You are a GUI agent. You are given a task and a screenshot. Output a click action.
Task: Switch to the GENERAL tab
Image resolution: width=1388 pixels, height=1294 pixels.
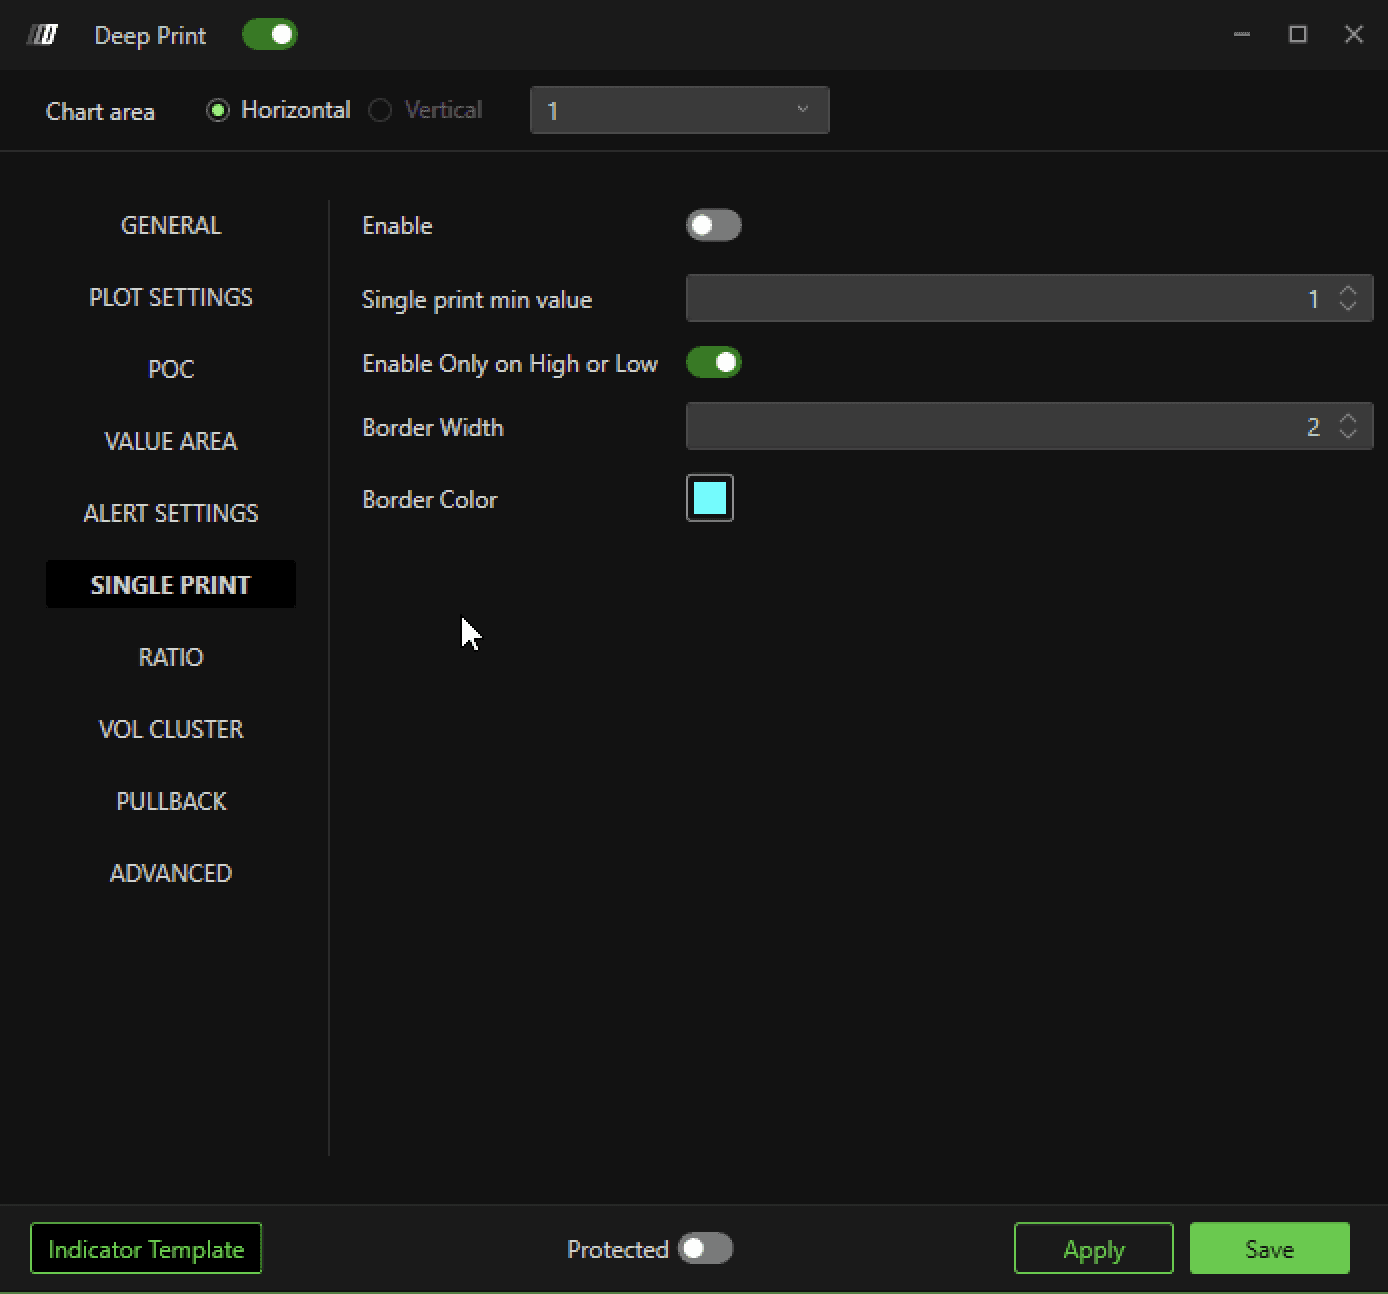tap(171, 225)
